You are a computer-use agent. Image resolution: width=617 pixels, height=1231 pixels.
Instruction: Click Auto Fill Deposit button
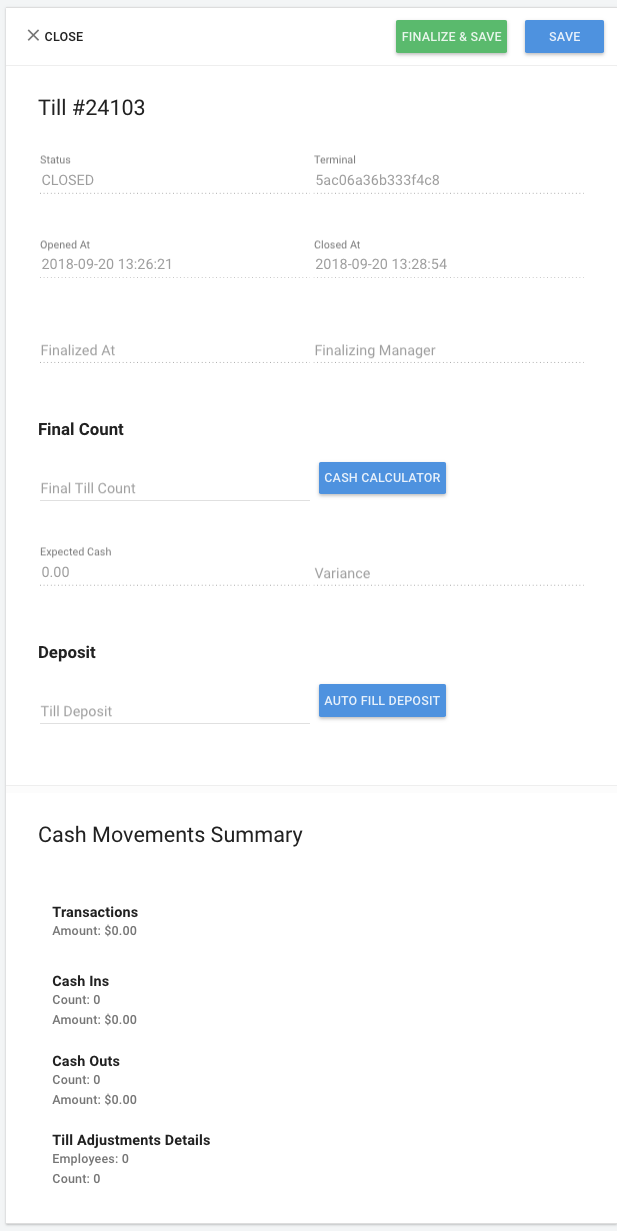tap(382, 701)
